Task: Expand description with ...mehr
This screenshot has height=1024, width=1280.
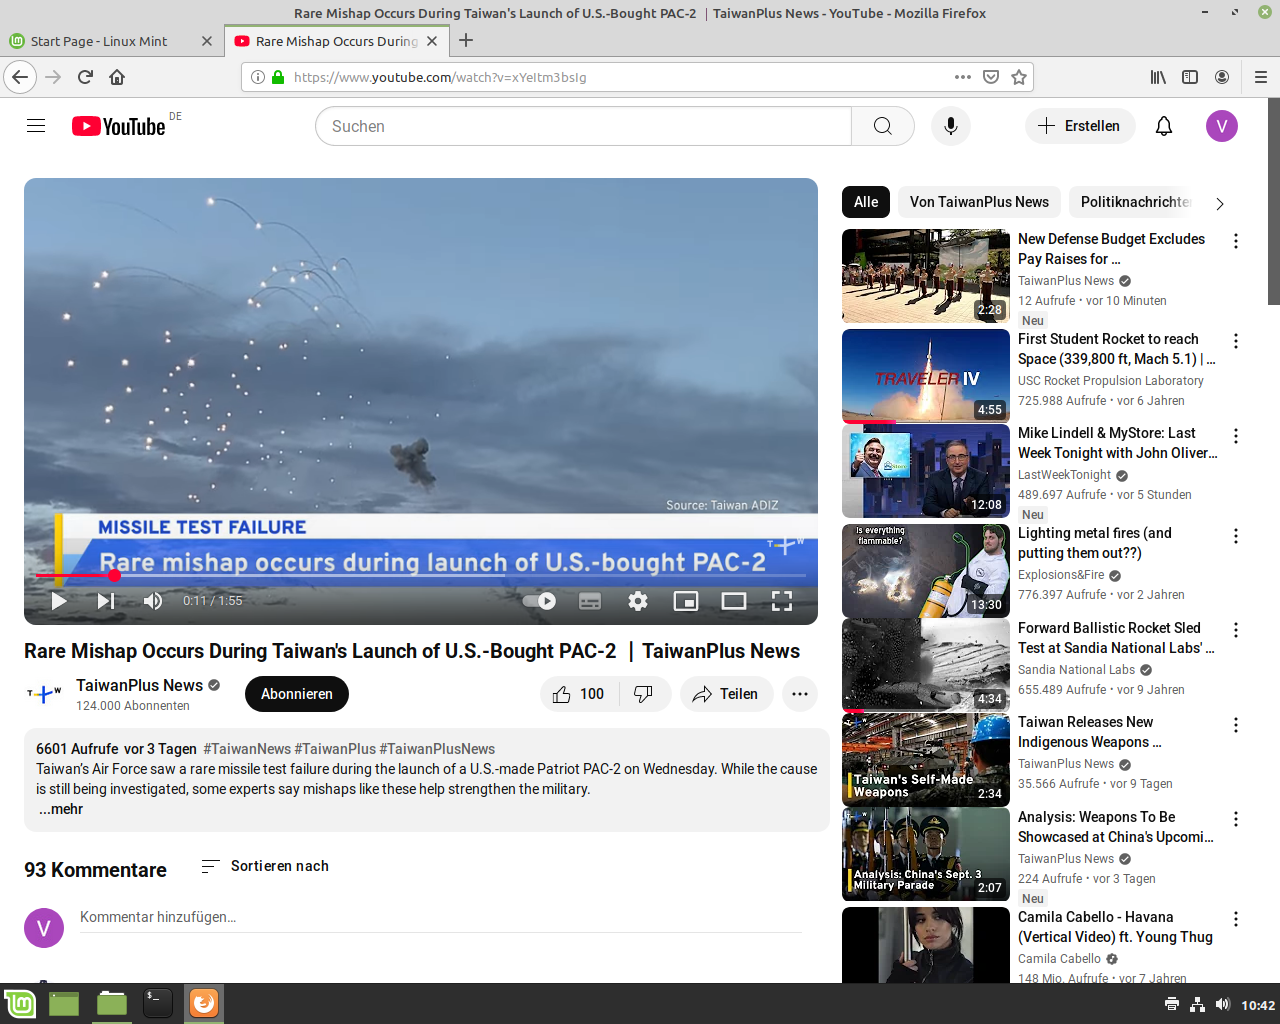Action: pyautogui.click(x=61, y=809)
